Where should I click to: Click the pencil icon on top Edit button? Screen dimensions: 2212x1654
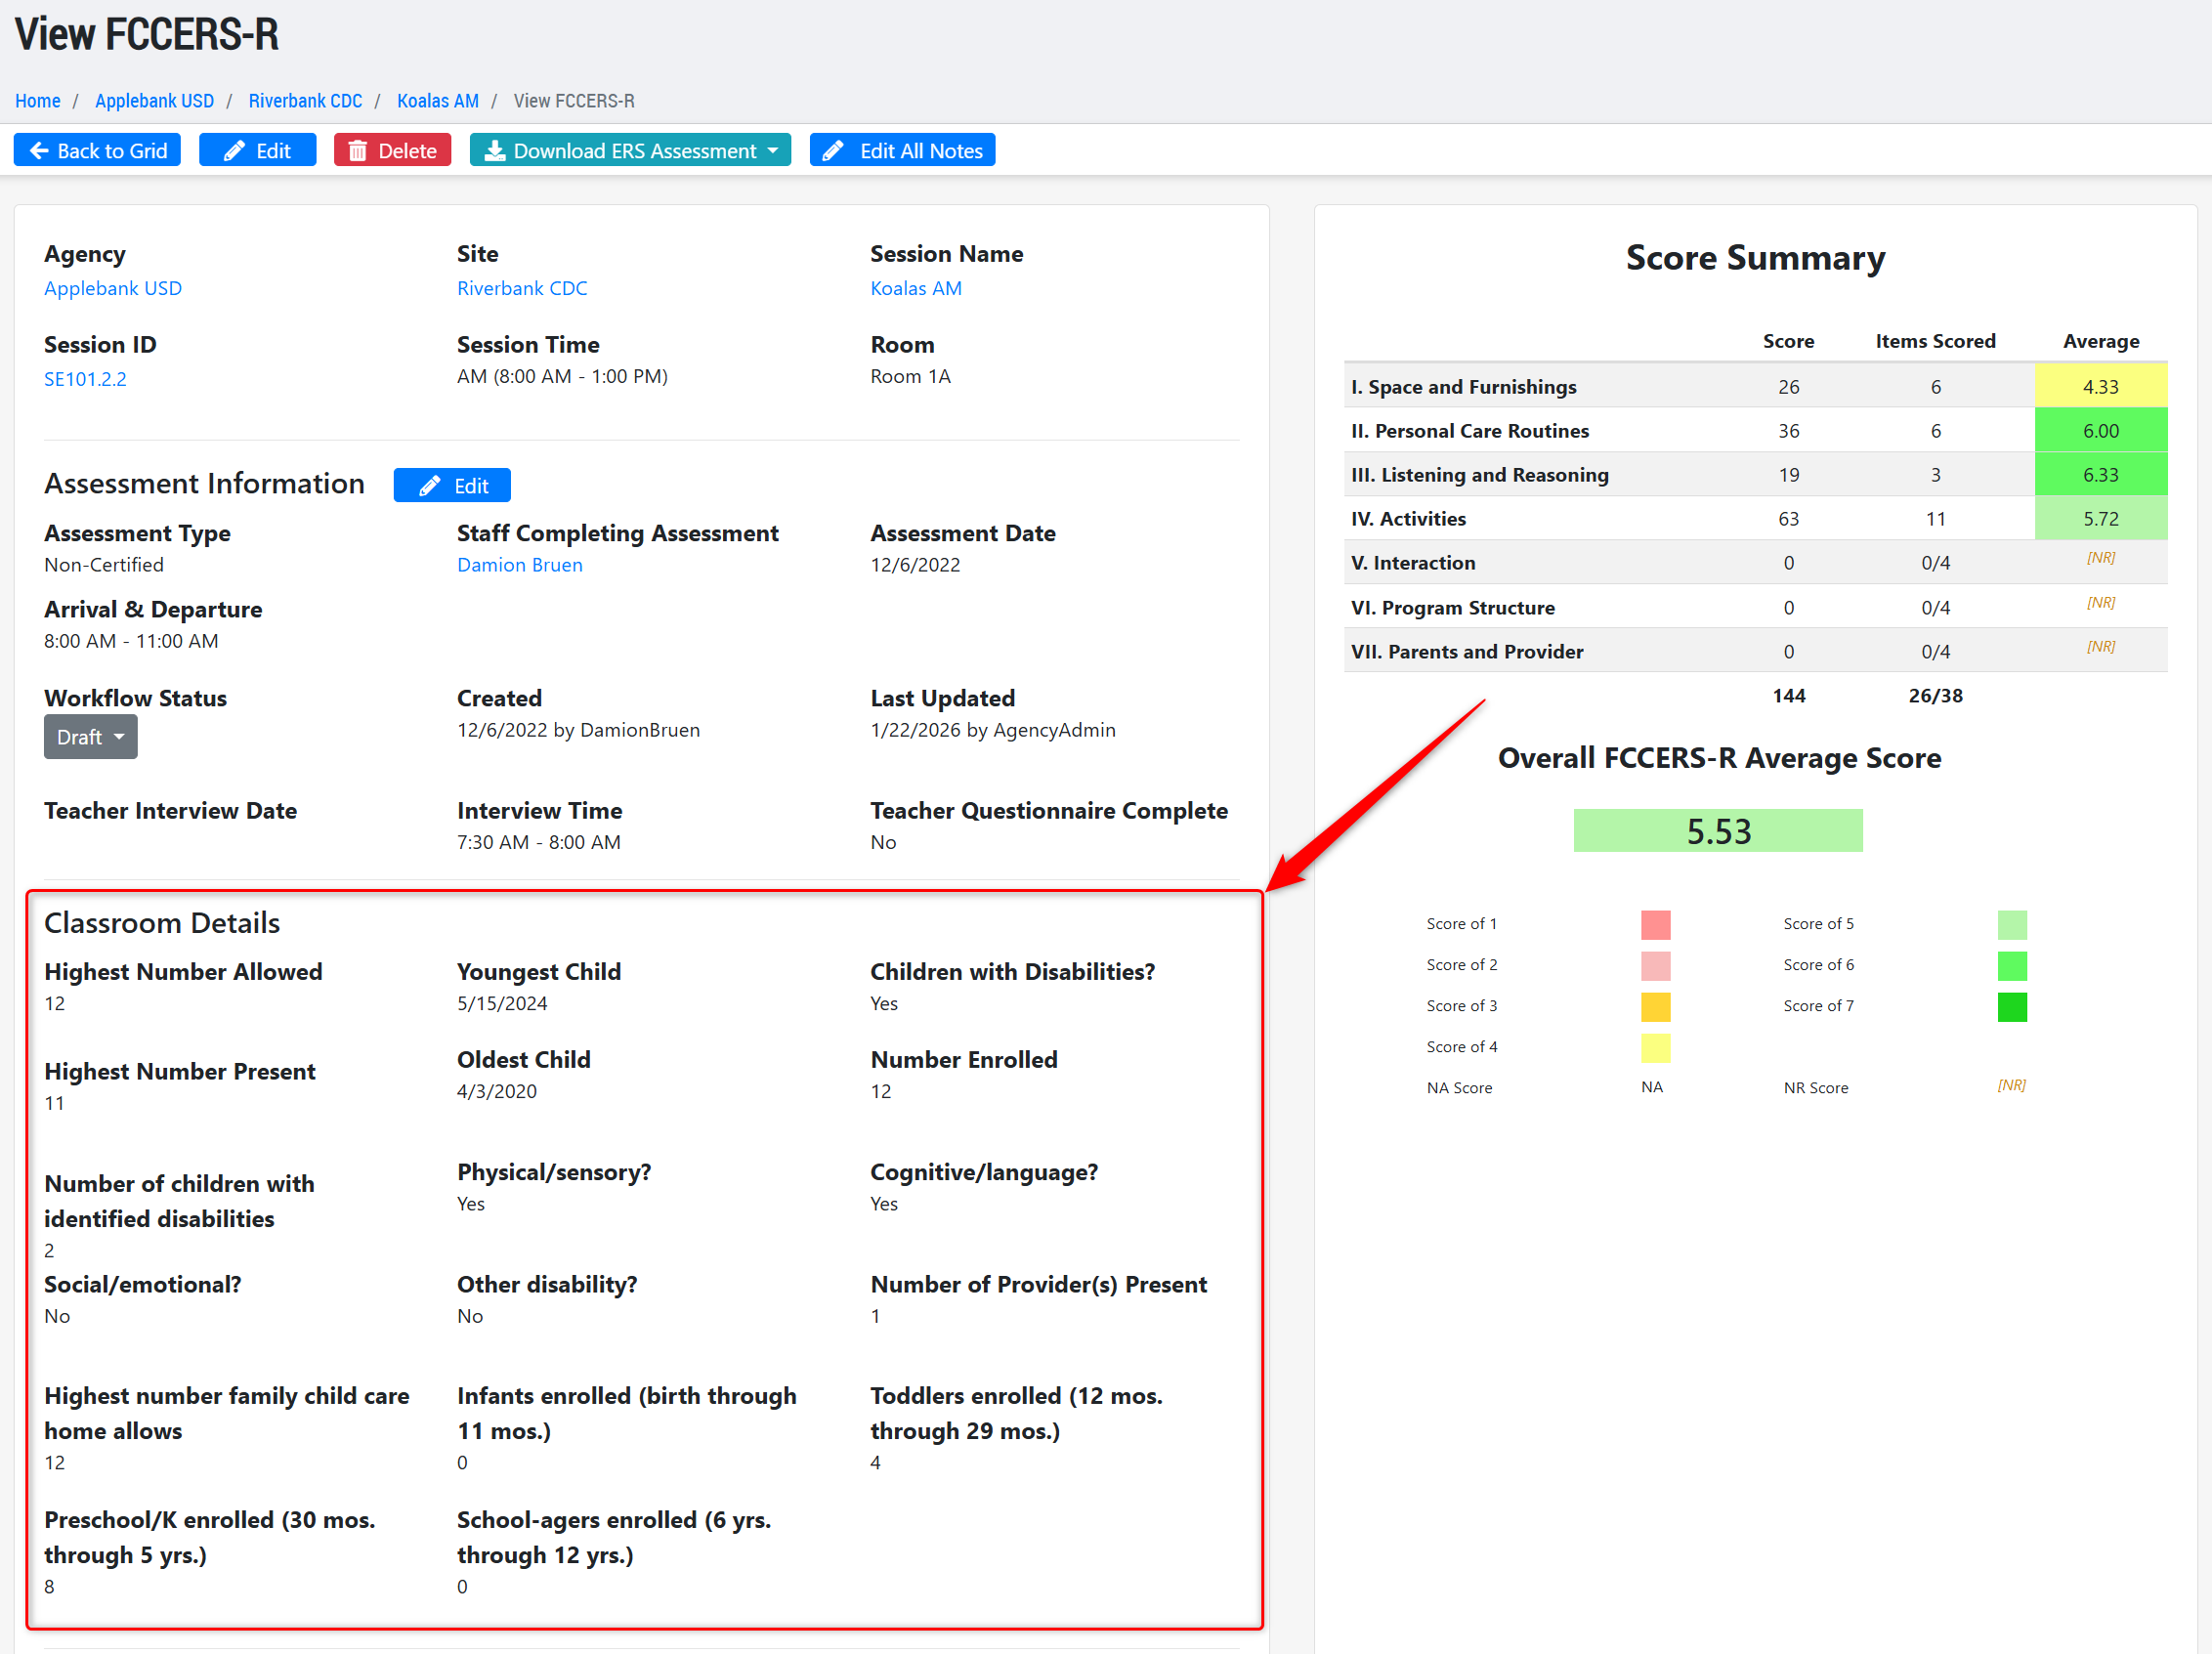[234, 151]
